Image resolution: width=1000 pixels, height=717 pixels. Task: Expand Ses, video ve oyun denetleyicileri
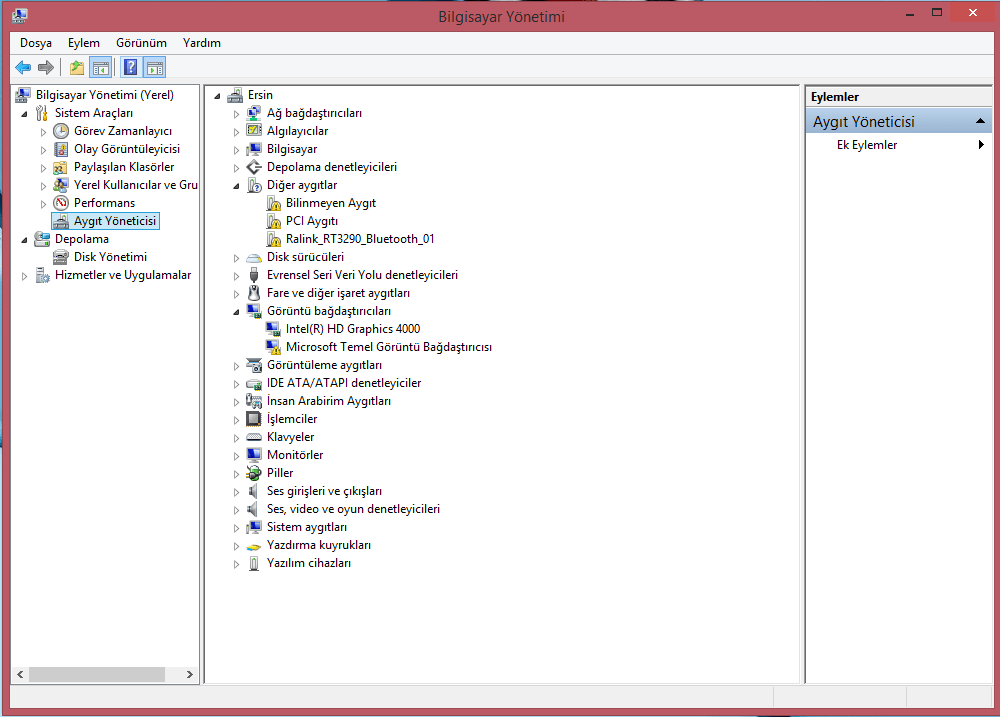point(236,510)
